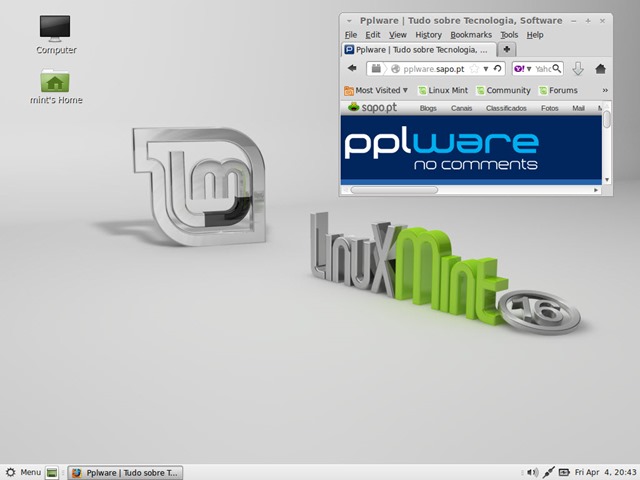
Task: Show more bookmarks with the chevron
Action: point(605,90)
